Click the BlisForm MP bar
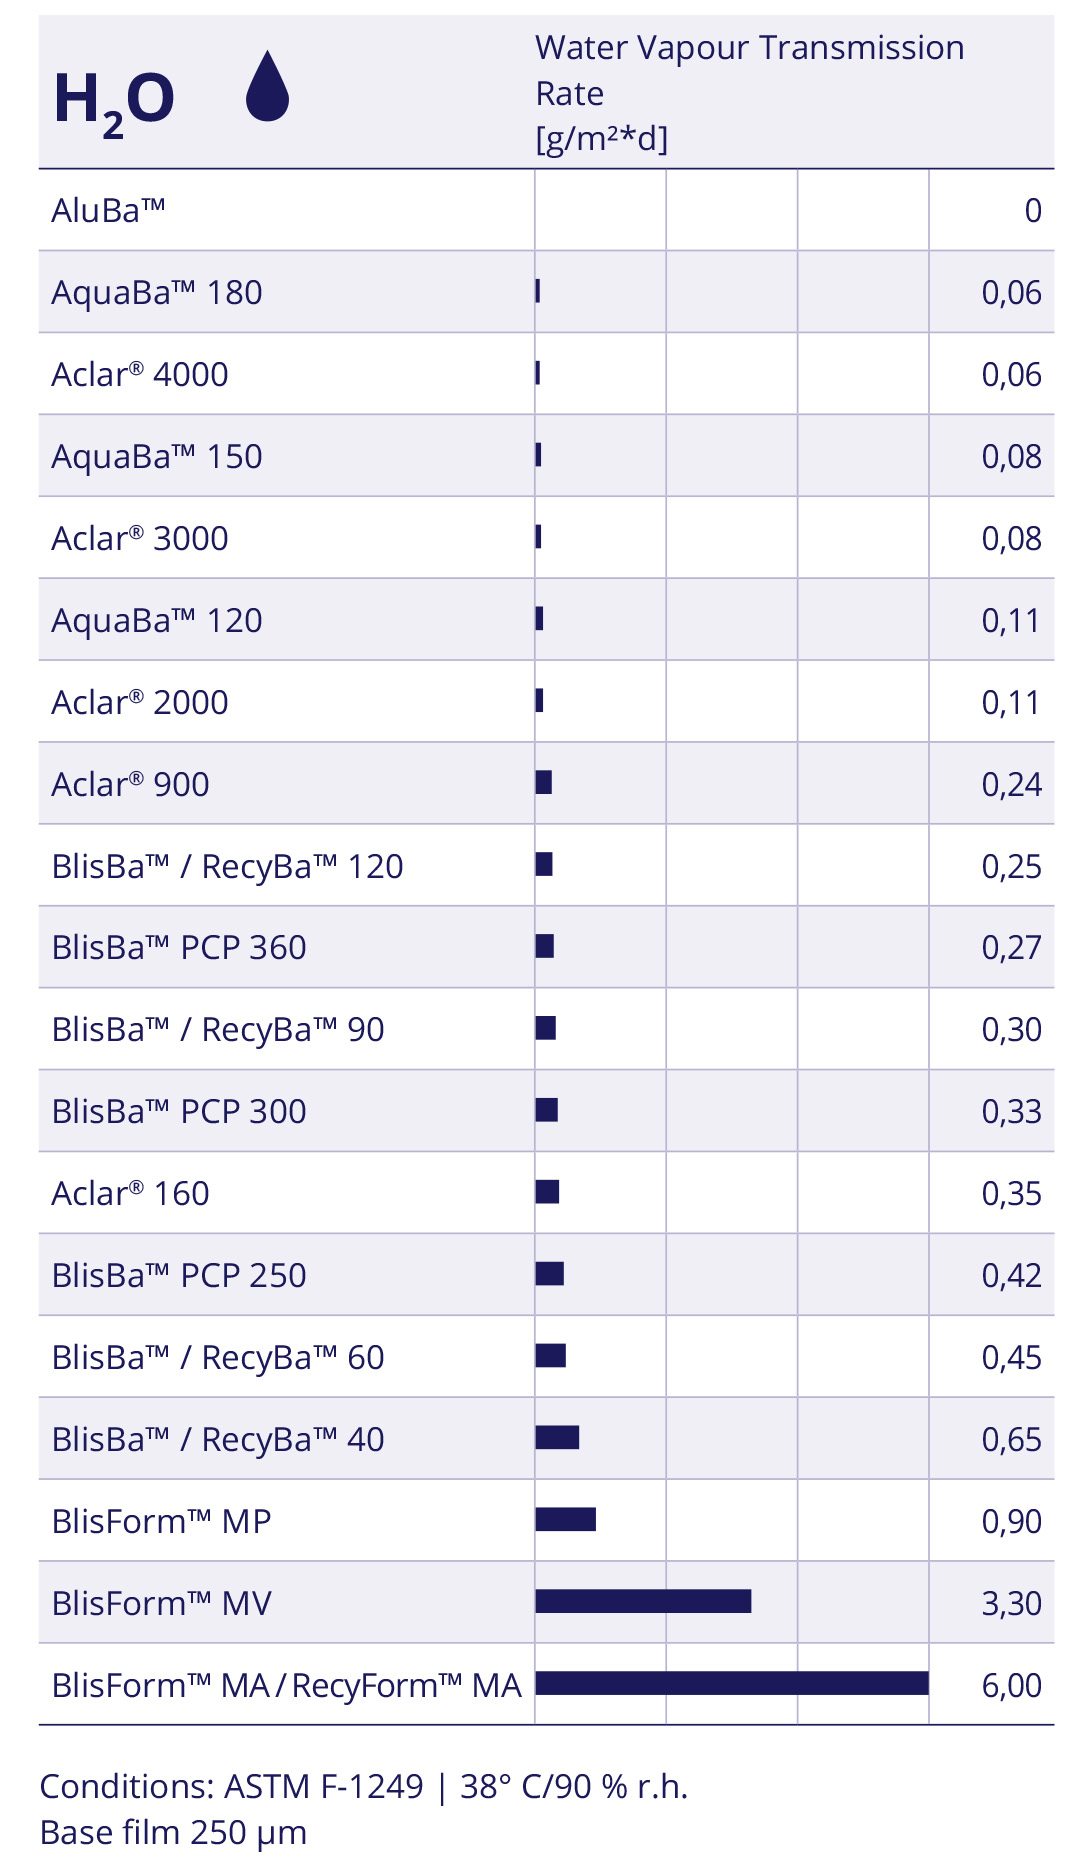 [566, 1519]
